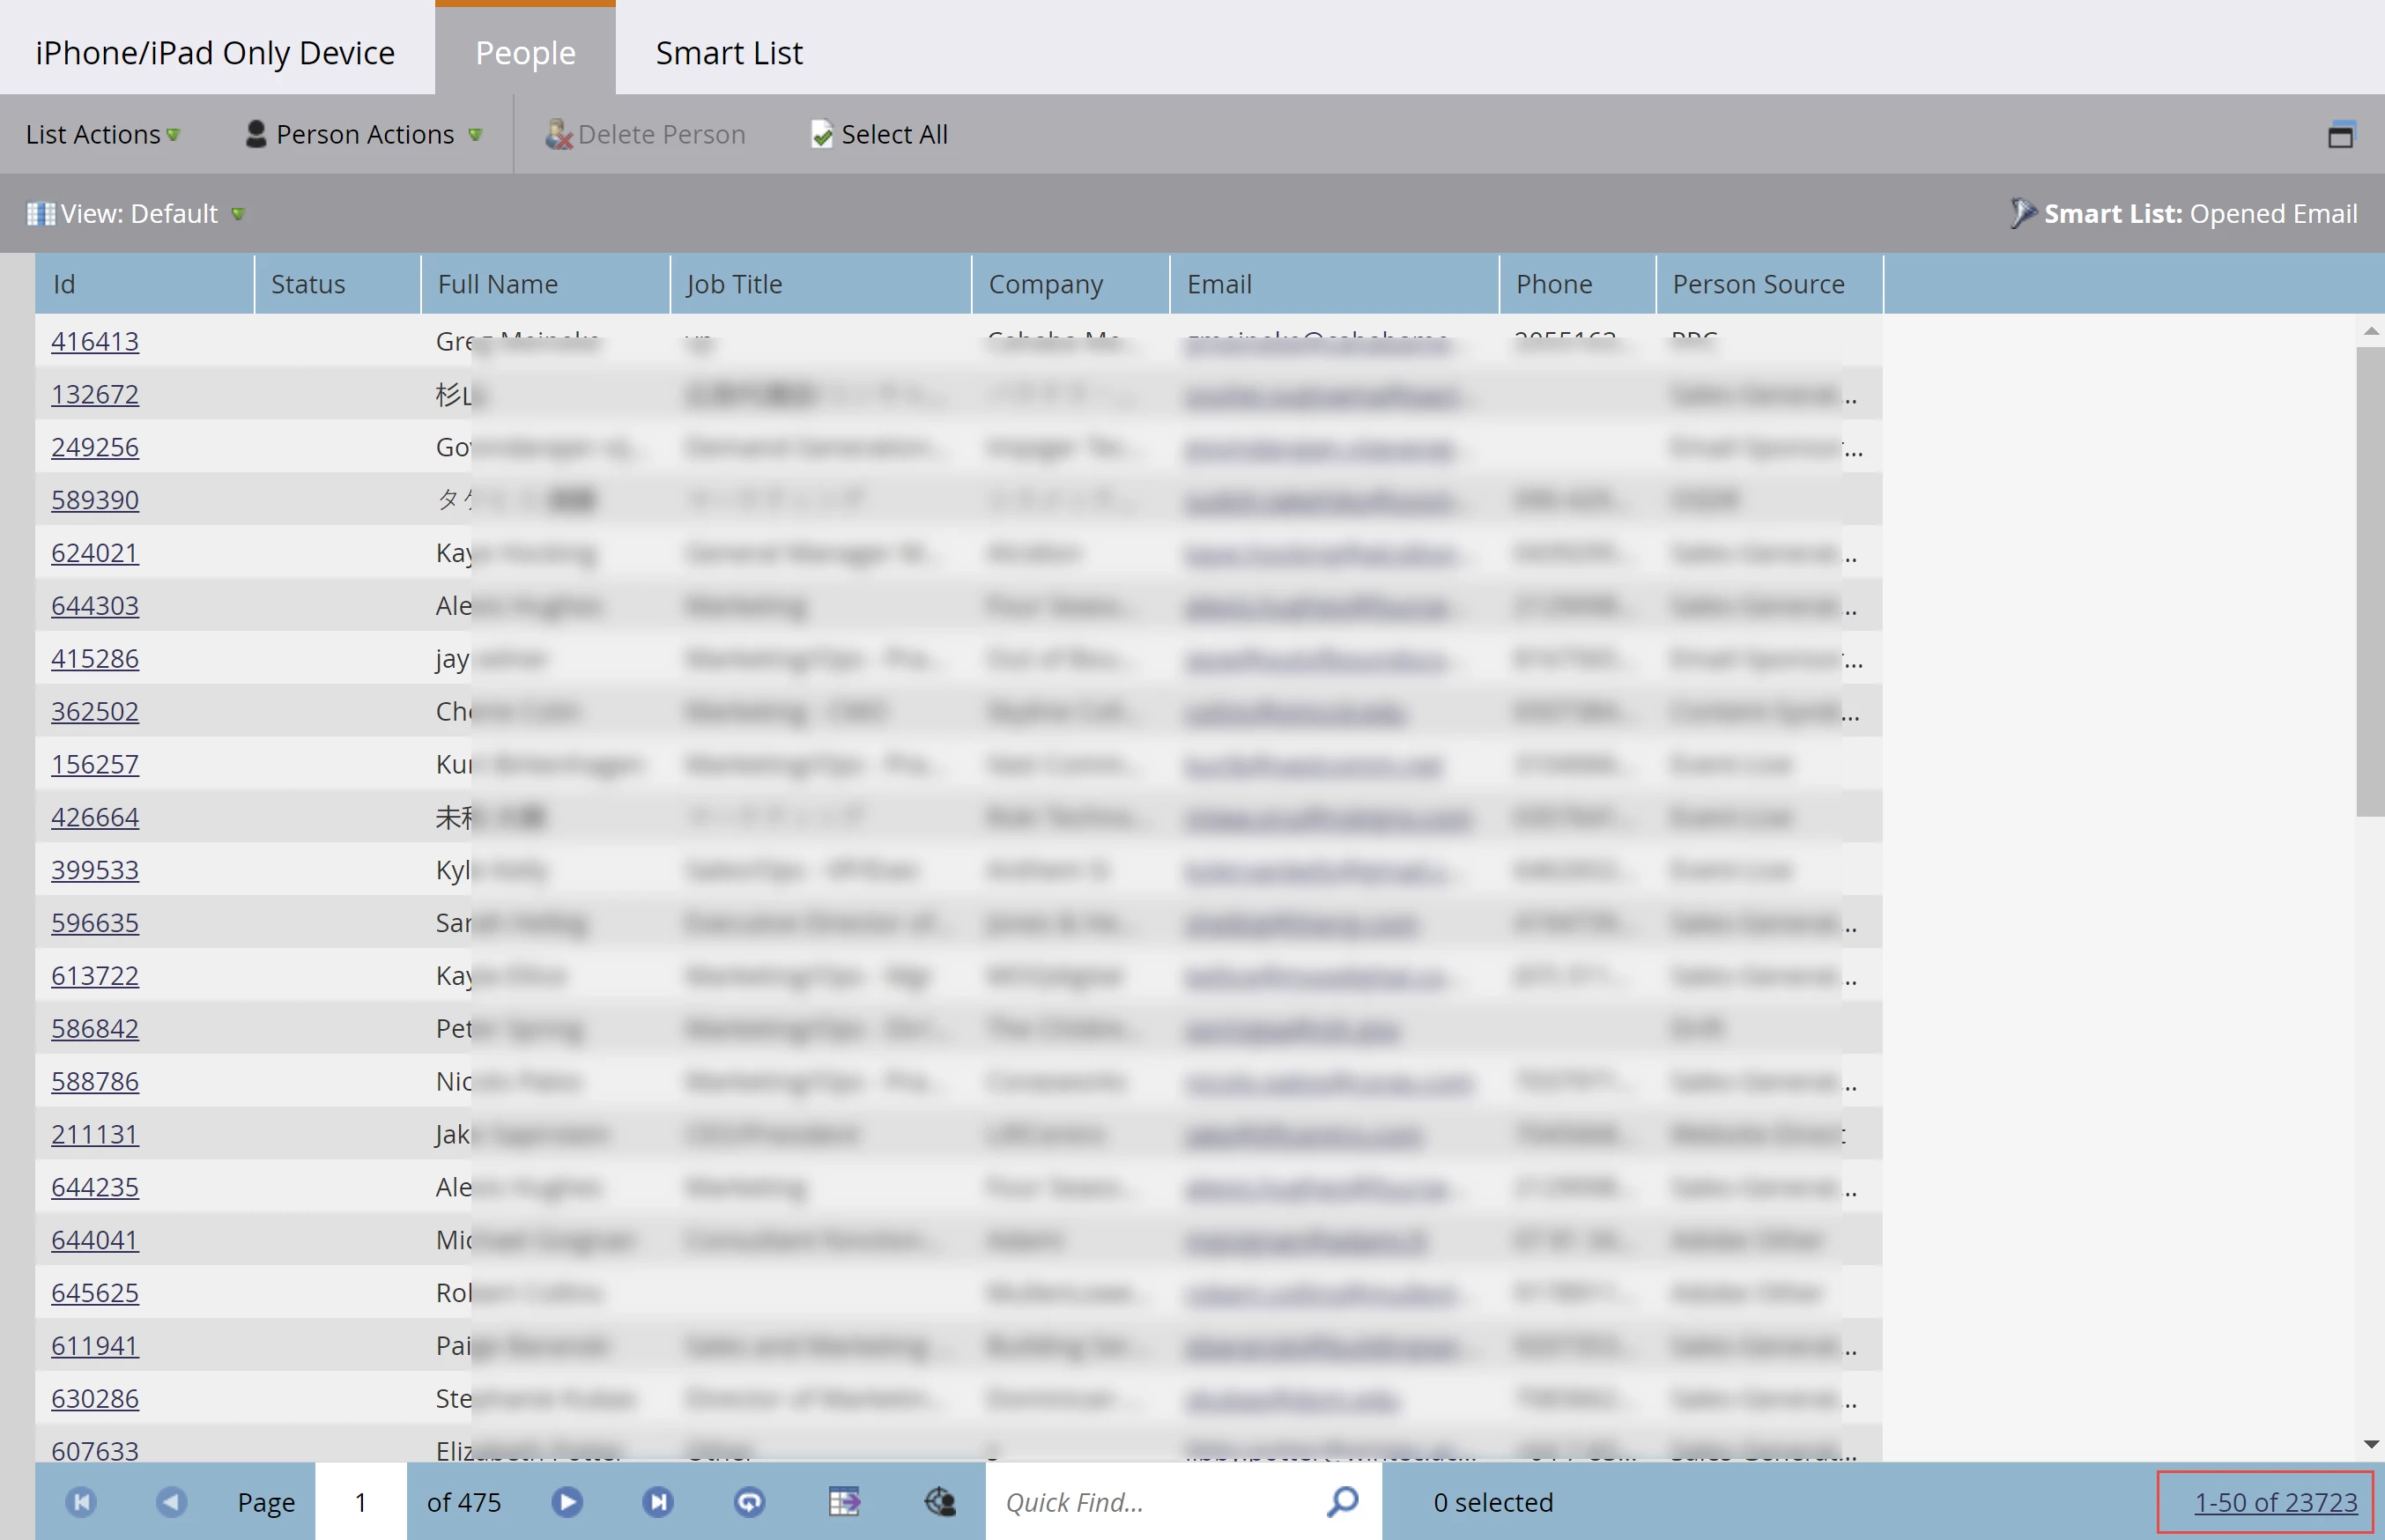Jump to the last page
Viewport: 2385px width, 1540px height.
(x=658, y=1501)
